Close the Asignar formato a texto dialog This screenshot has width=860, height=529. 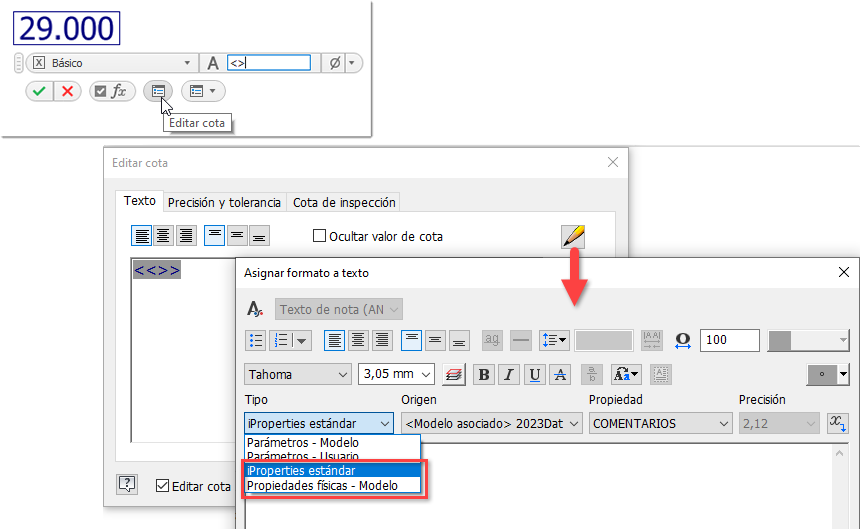click(844, 272)
